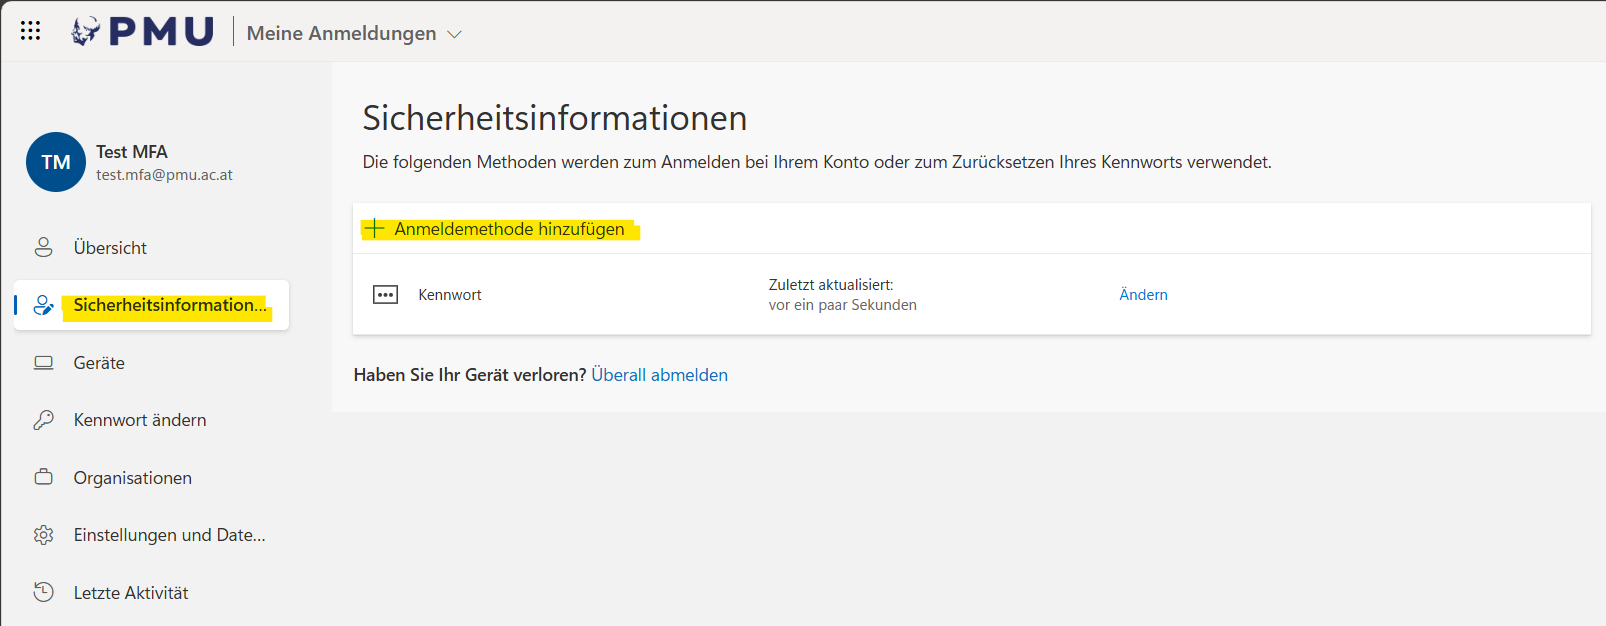Screen dimensions: 1606x626
Task: Click the TM profile avatar
Action: tap(56, 162)
